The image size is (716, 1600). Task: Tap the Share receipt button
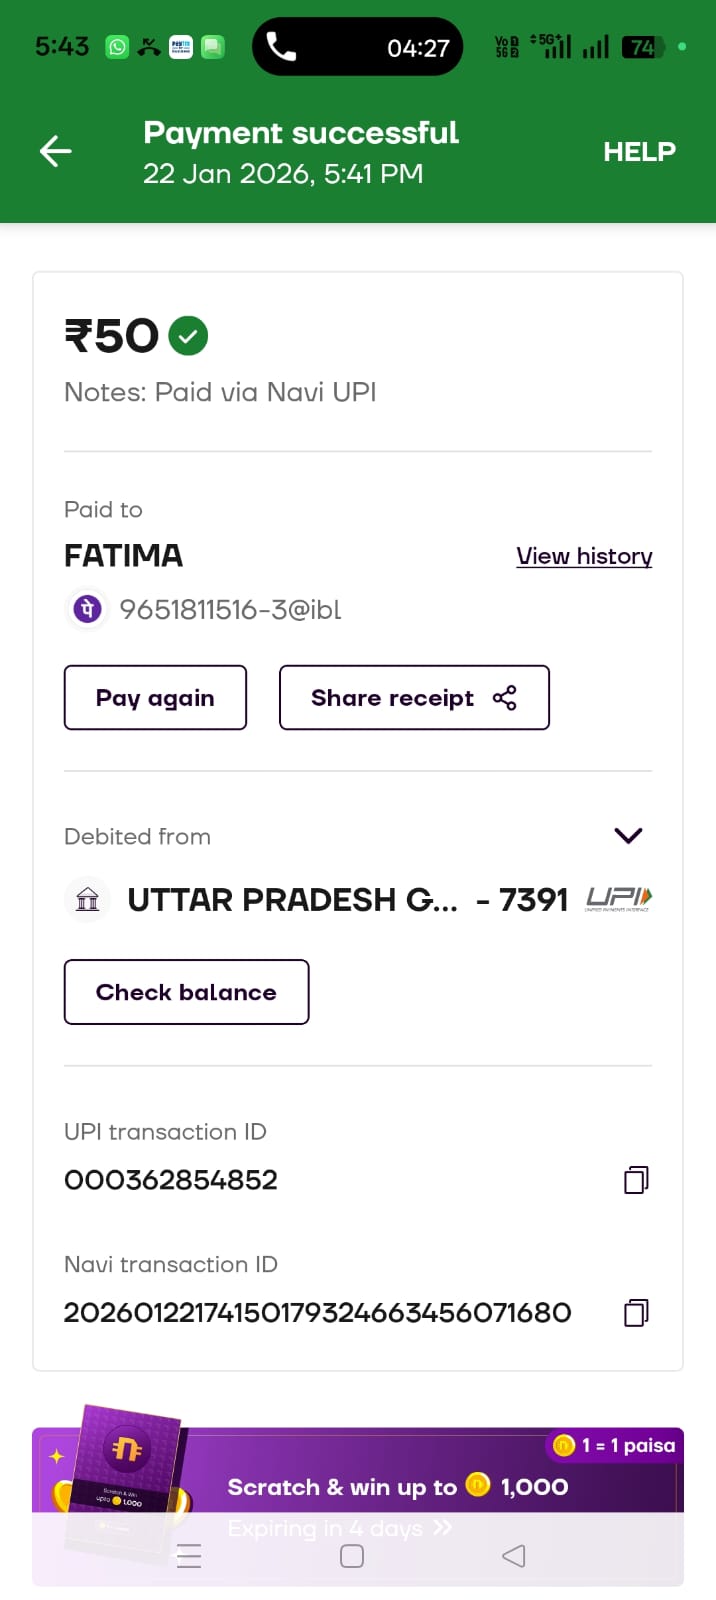point(414,698)
